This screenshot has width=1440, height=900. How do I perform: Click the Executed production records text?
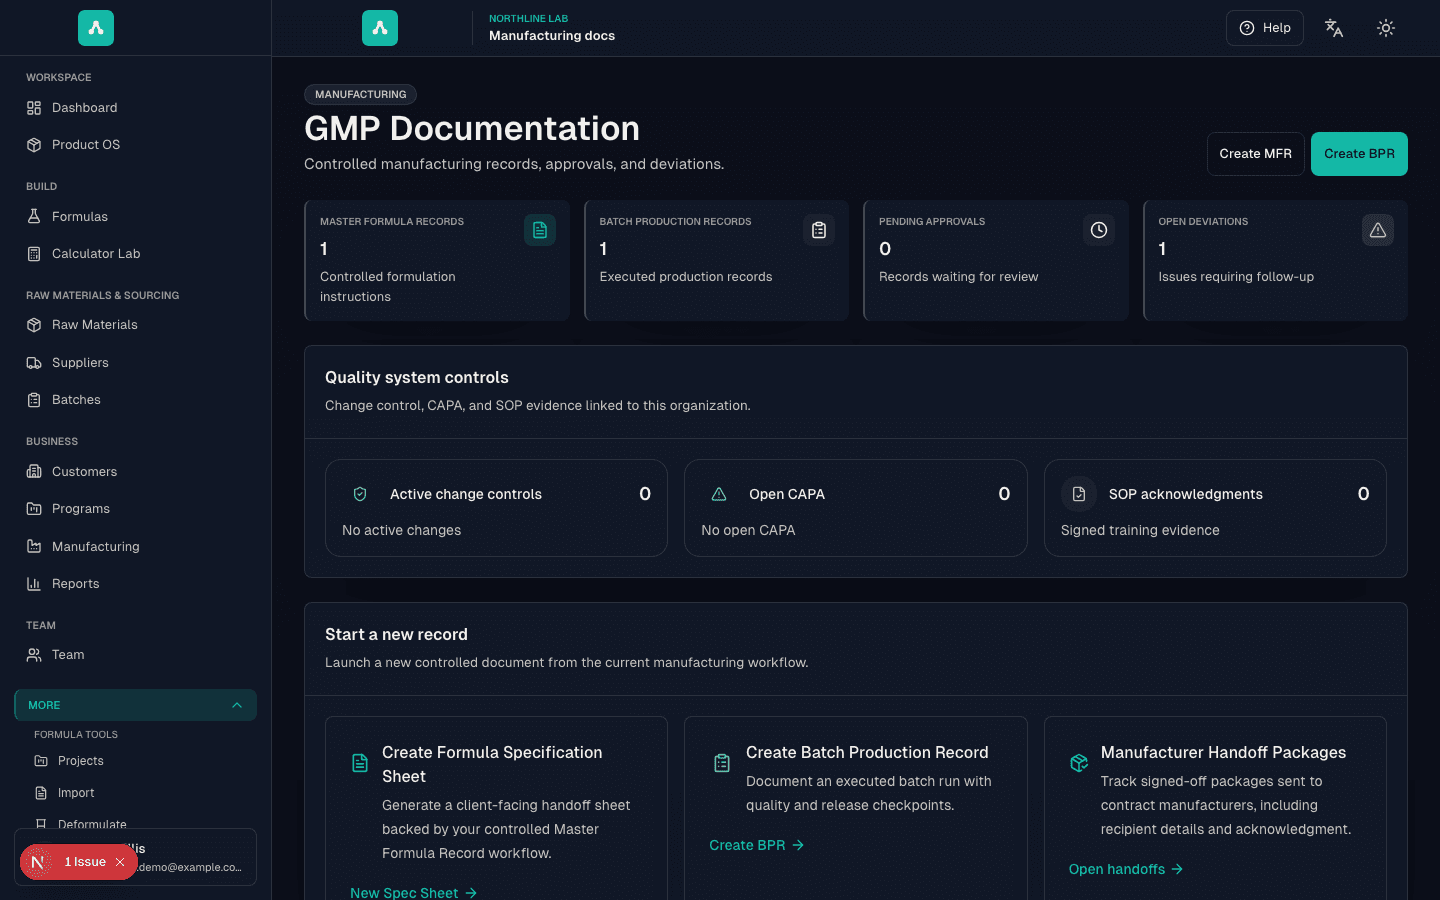tap(686, 277)
